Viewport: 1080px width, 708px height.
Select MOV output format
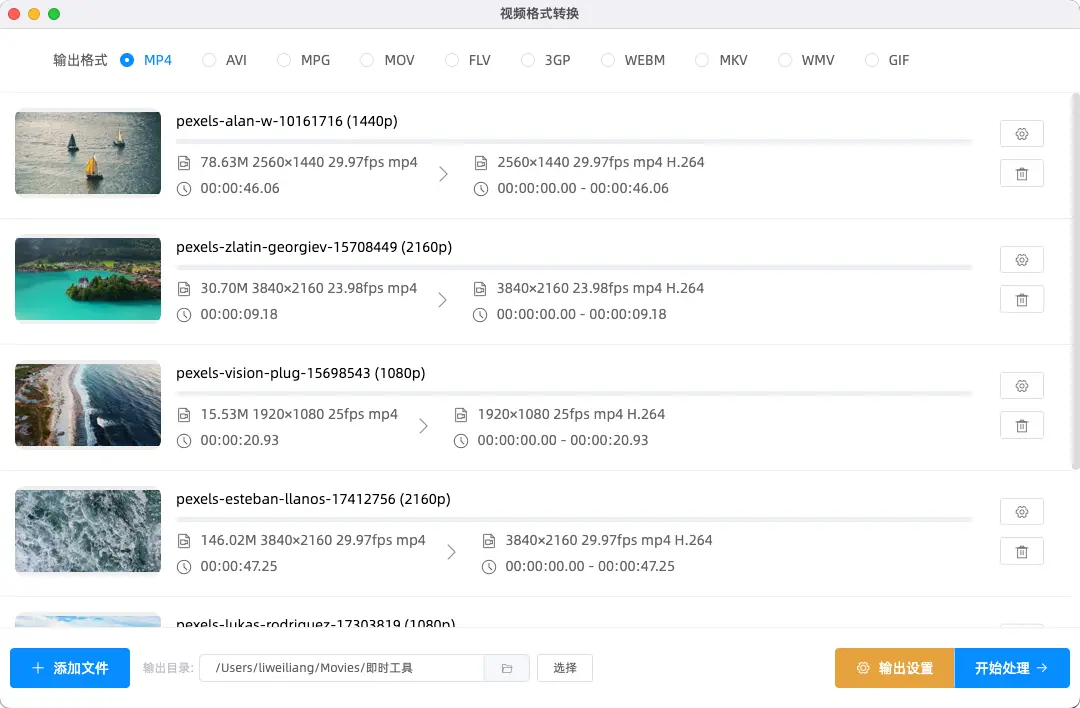[x=387, y=60]
